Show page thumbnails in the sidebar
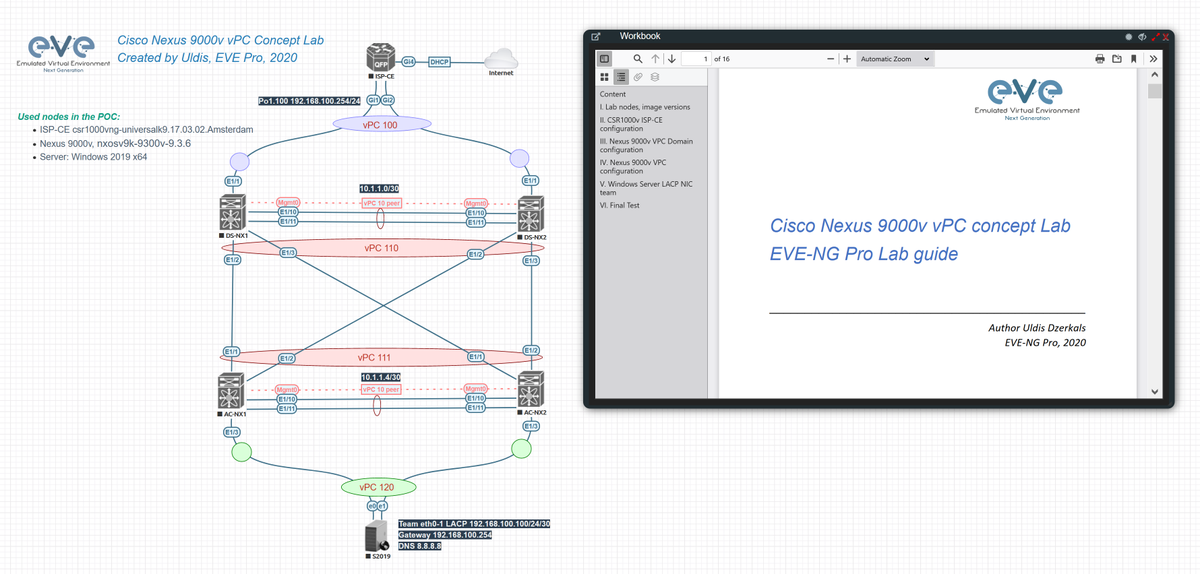The image size is (1200, 574). click(x=604, y=76)
